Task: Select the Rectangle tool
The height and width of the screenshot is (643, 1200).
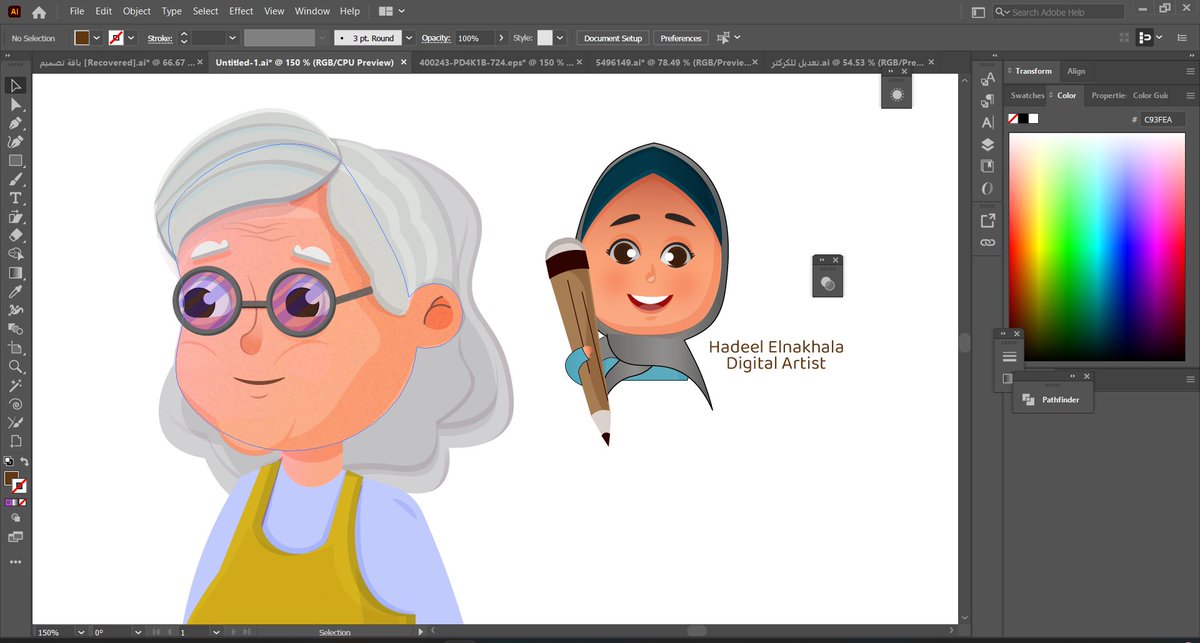Action: 15,161
